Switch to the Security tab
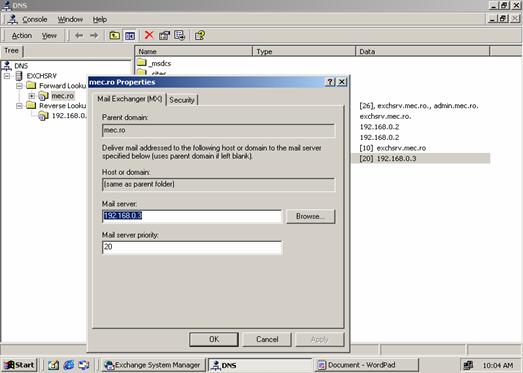Image resolution: width=523 pixels, height=373 pixels. coord(182,100)
